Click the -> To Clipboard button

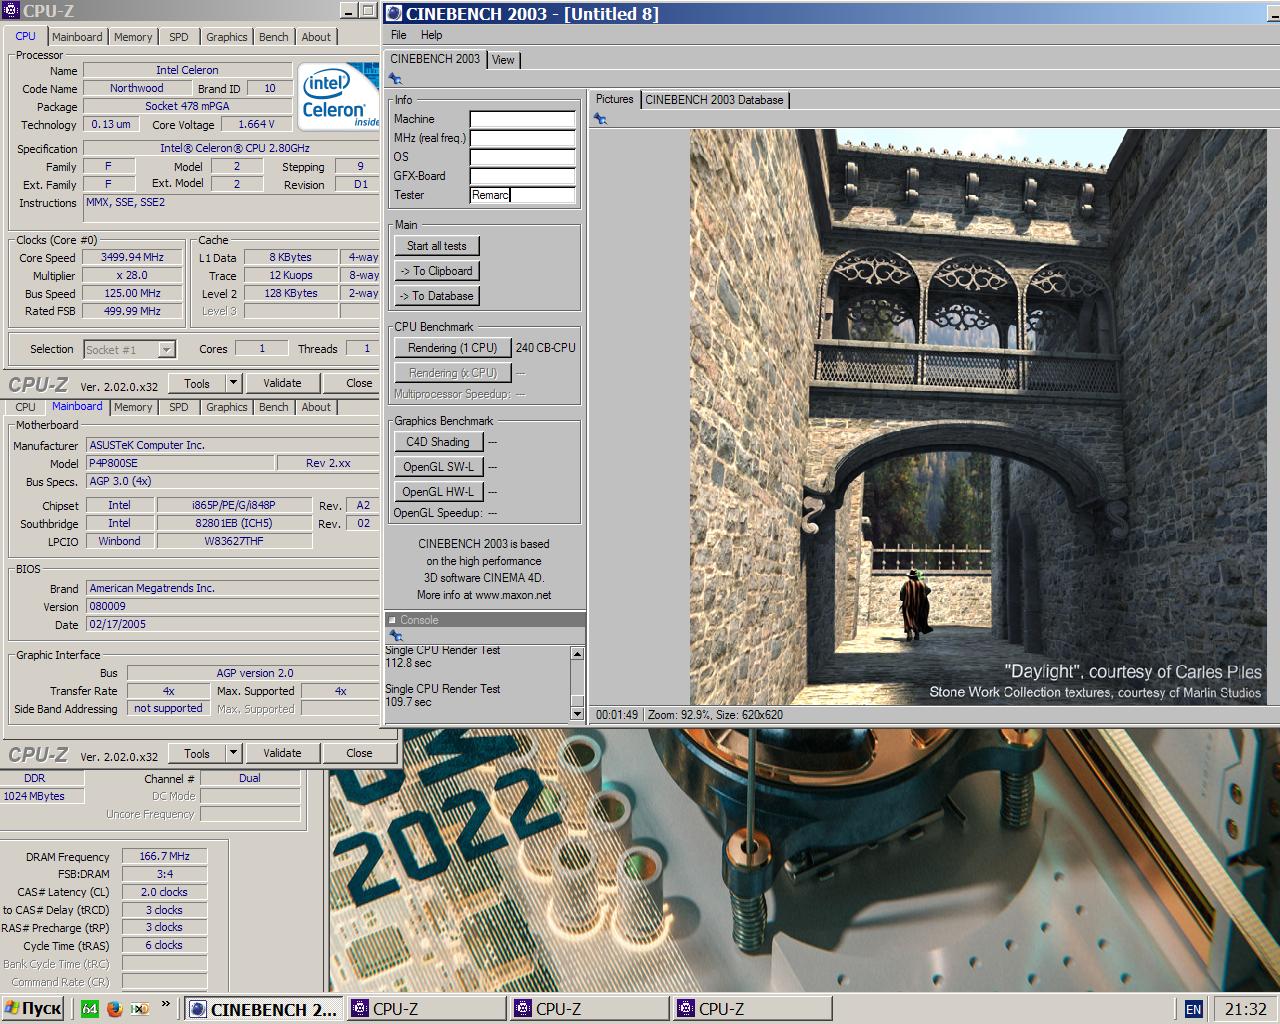(x=436, y=271)
